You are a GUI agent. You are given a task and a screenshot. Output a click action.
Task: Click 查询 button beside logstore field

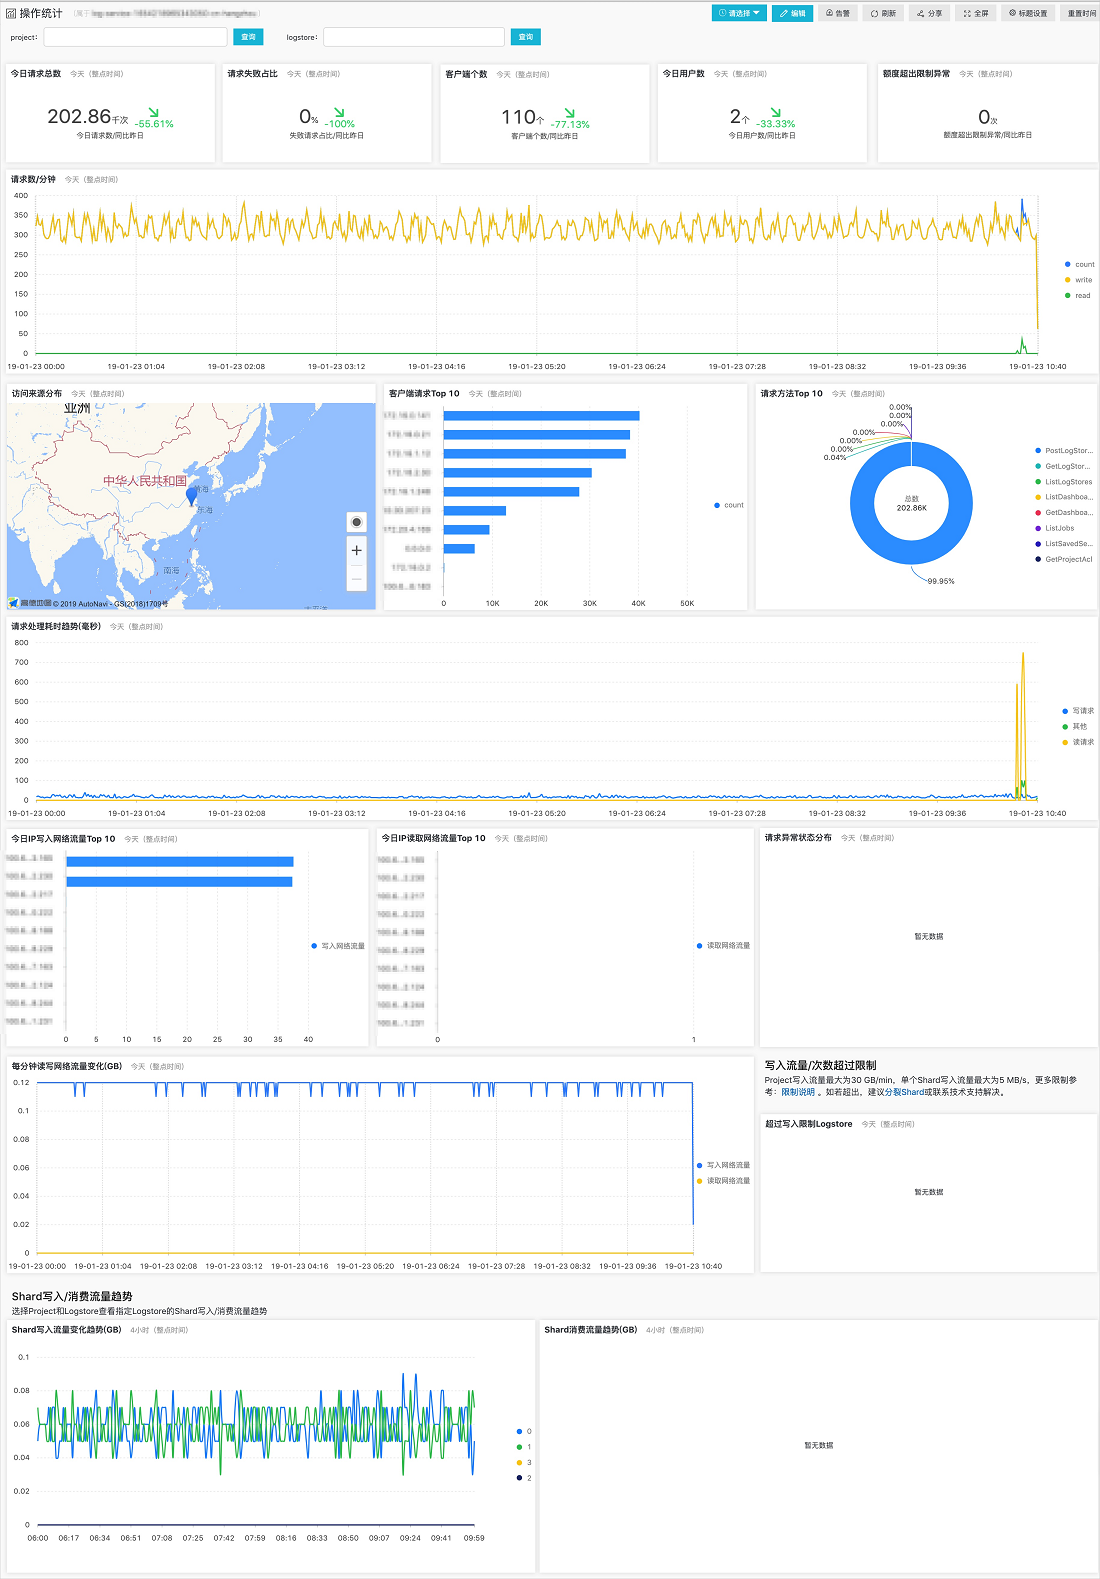tap(526, 37)
